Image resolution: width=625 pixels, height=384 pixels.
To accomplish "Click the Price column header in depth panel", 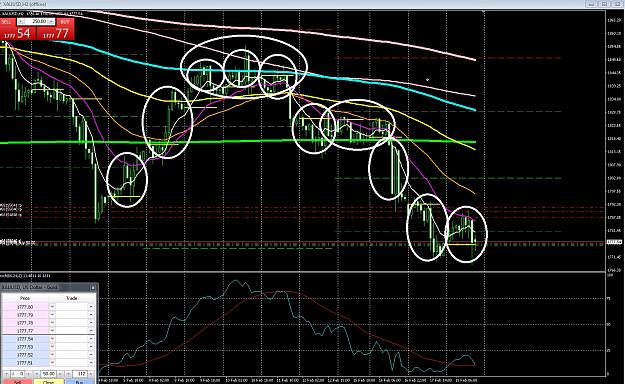I will pyautogui.click(x=25, y=298).
